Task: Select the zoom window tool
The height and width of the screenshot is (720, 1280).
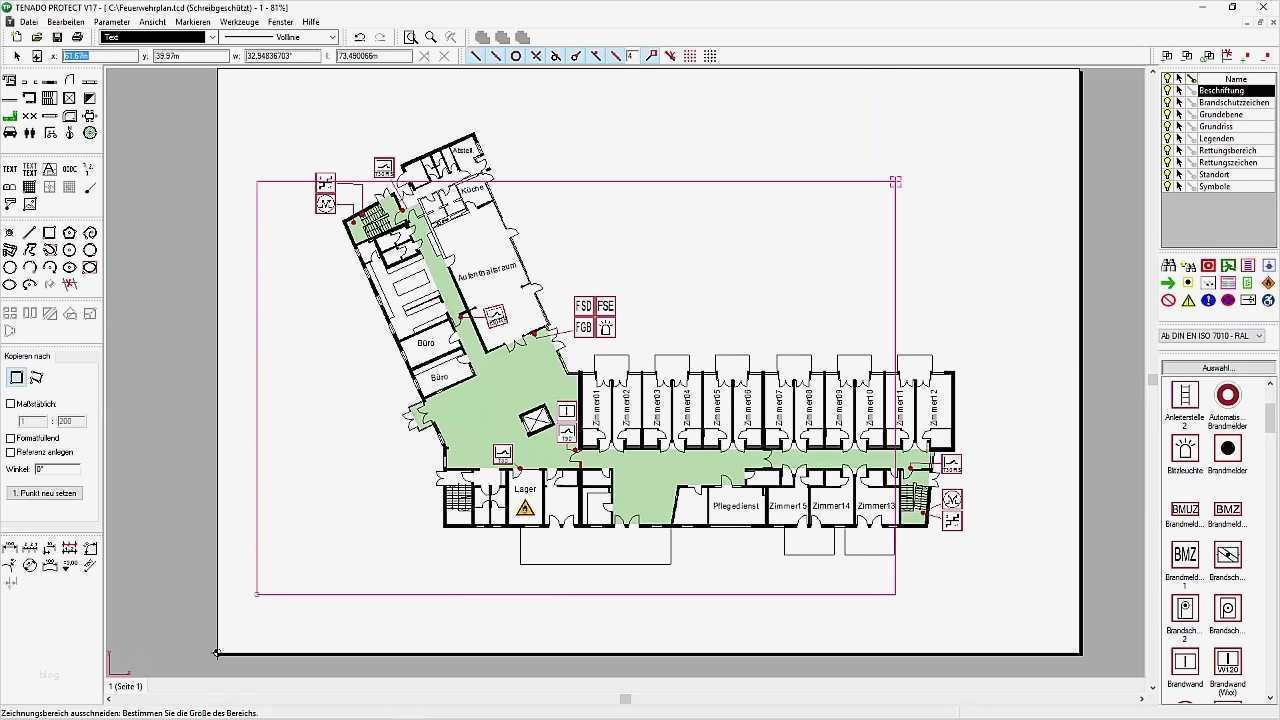Action: coord(411,37)
